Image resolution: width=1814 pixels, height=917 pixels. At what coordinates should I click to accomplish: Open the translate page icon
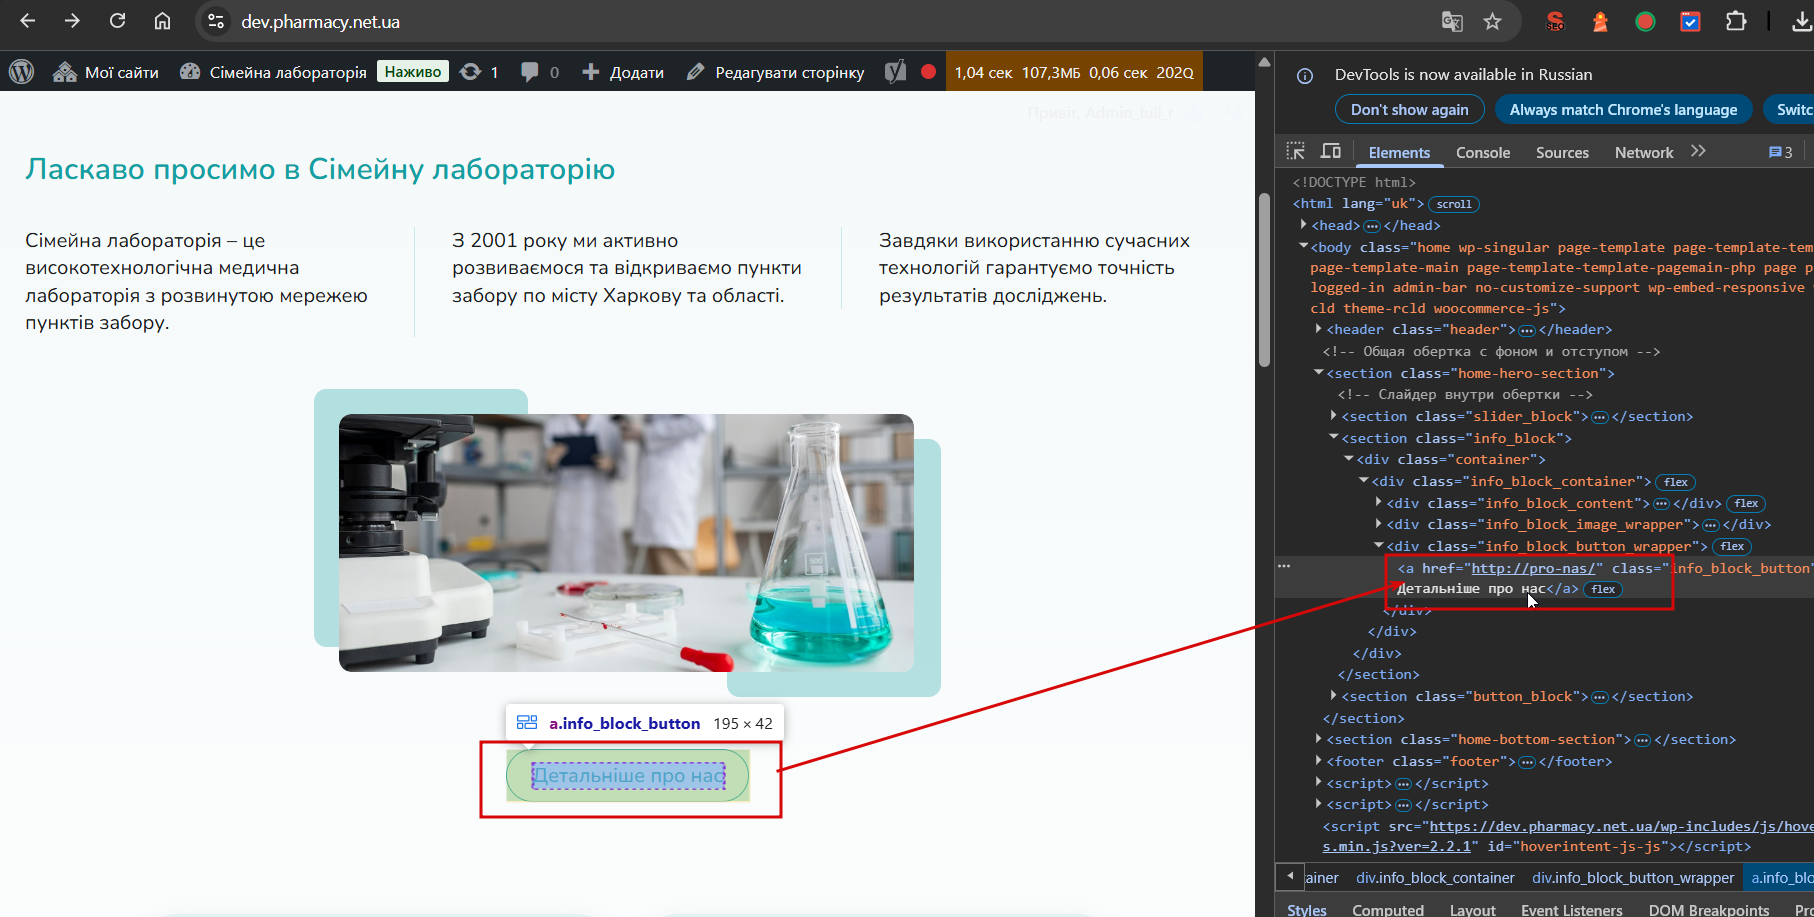(x=1452, y=21)
